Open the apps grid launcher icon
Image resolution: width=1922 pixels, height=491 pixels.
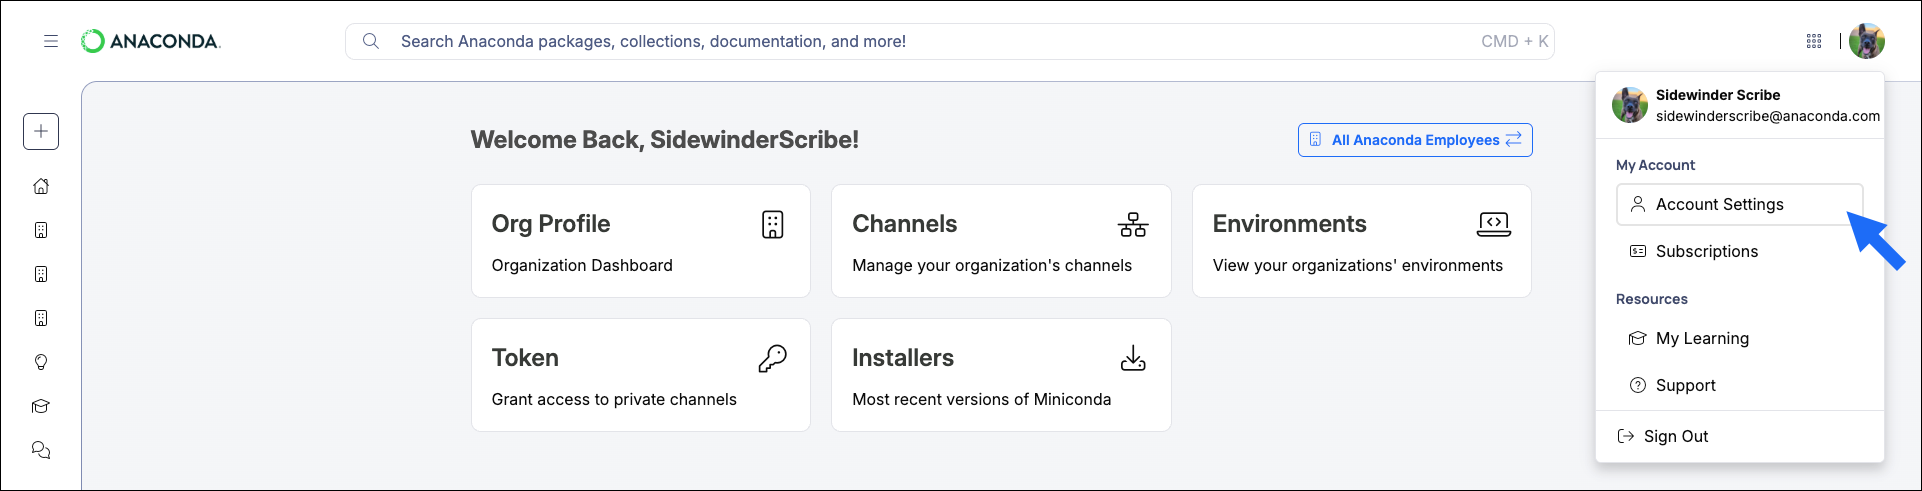coord(1814,41)
